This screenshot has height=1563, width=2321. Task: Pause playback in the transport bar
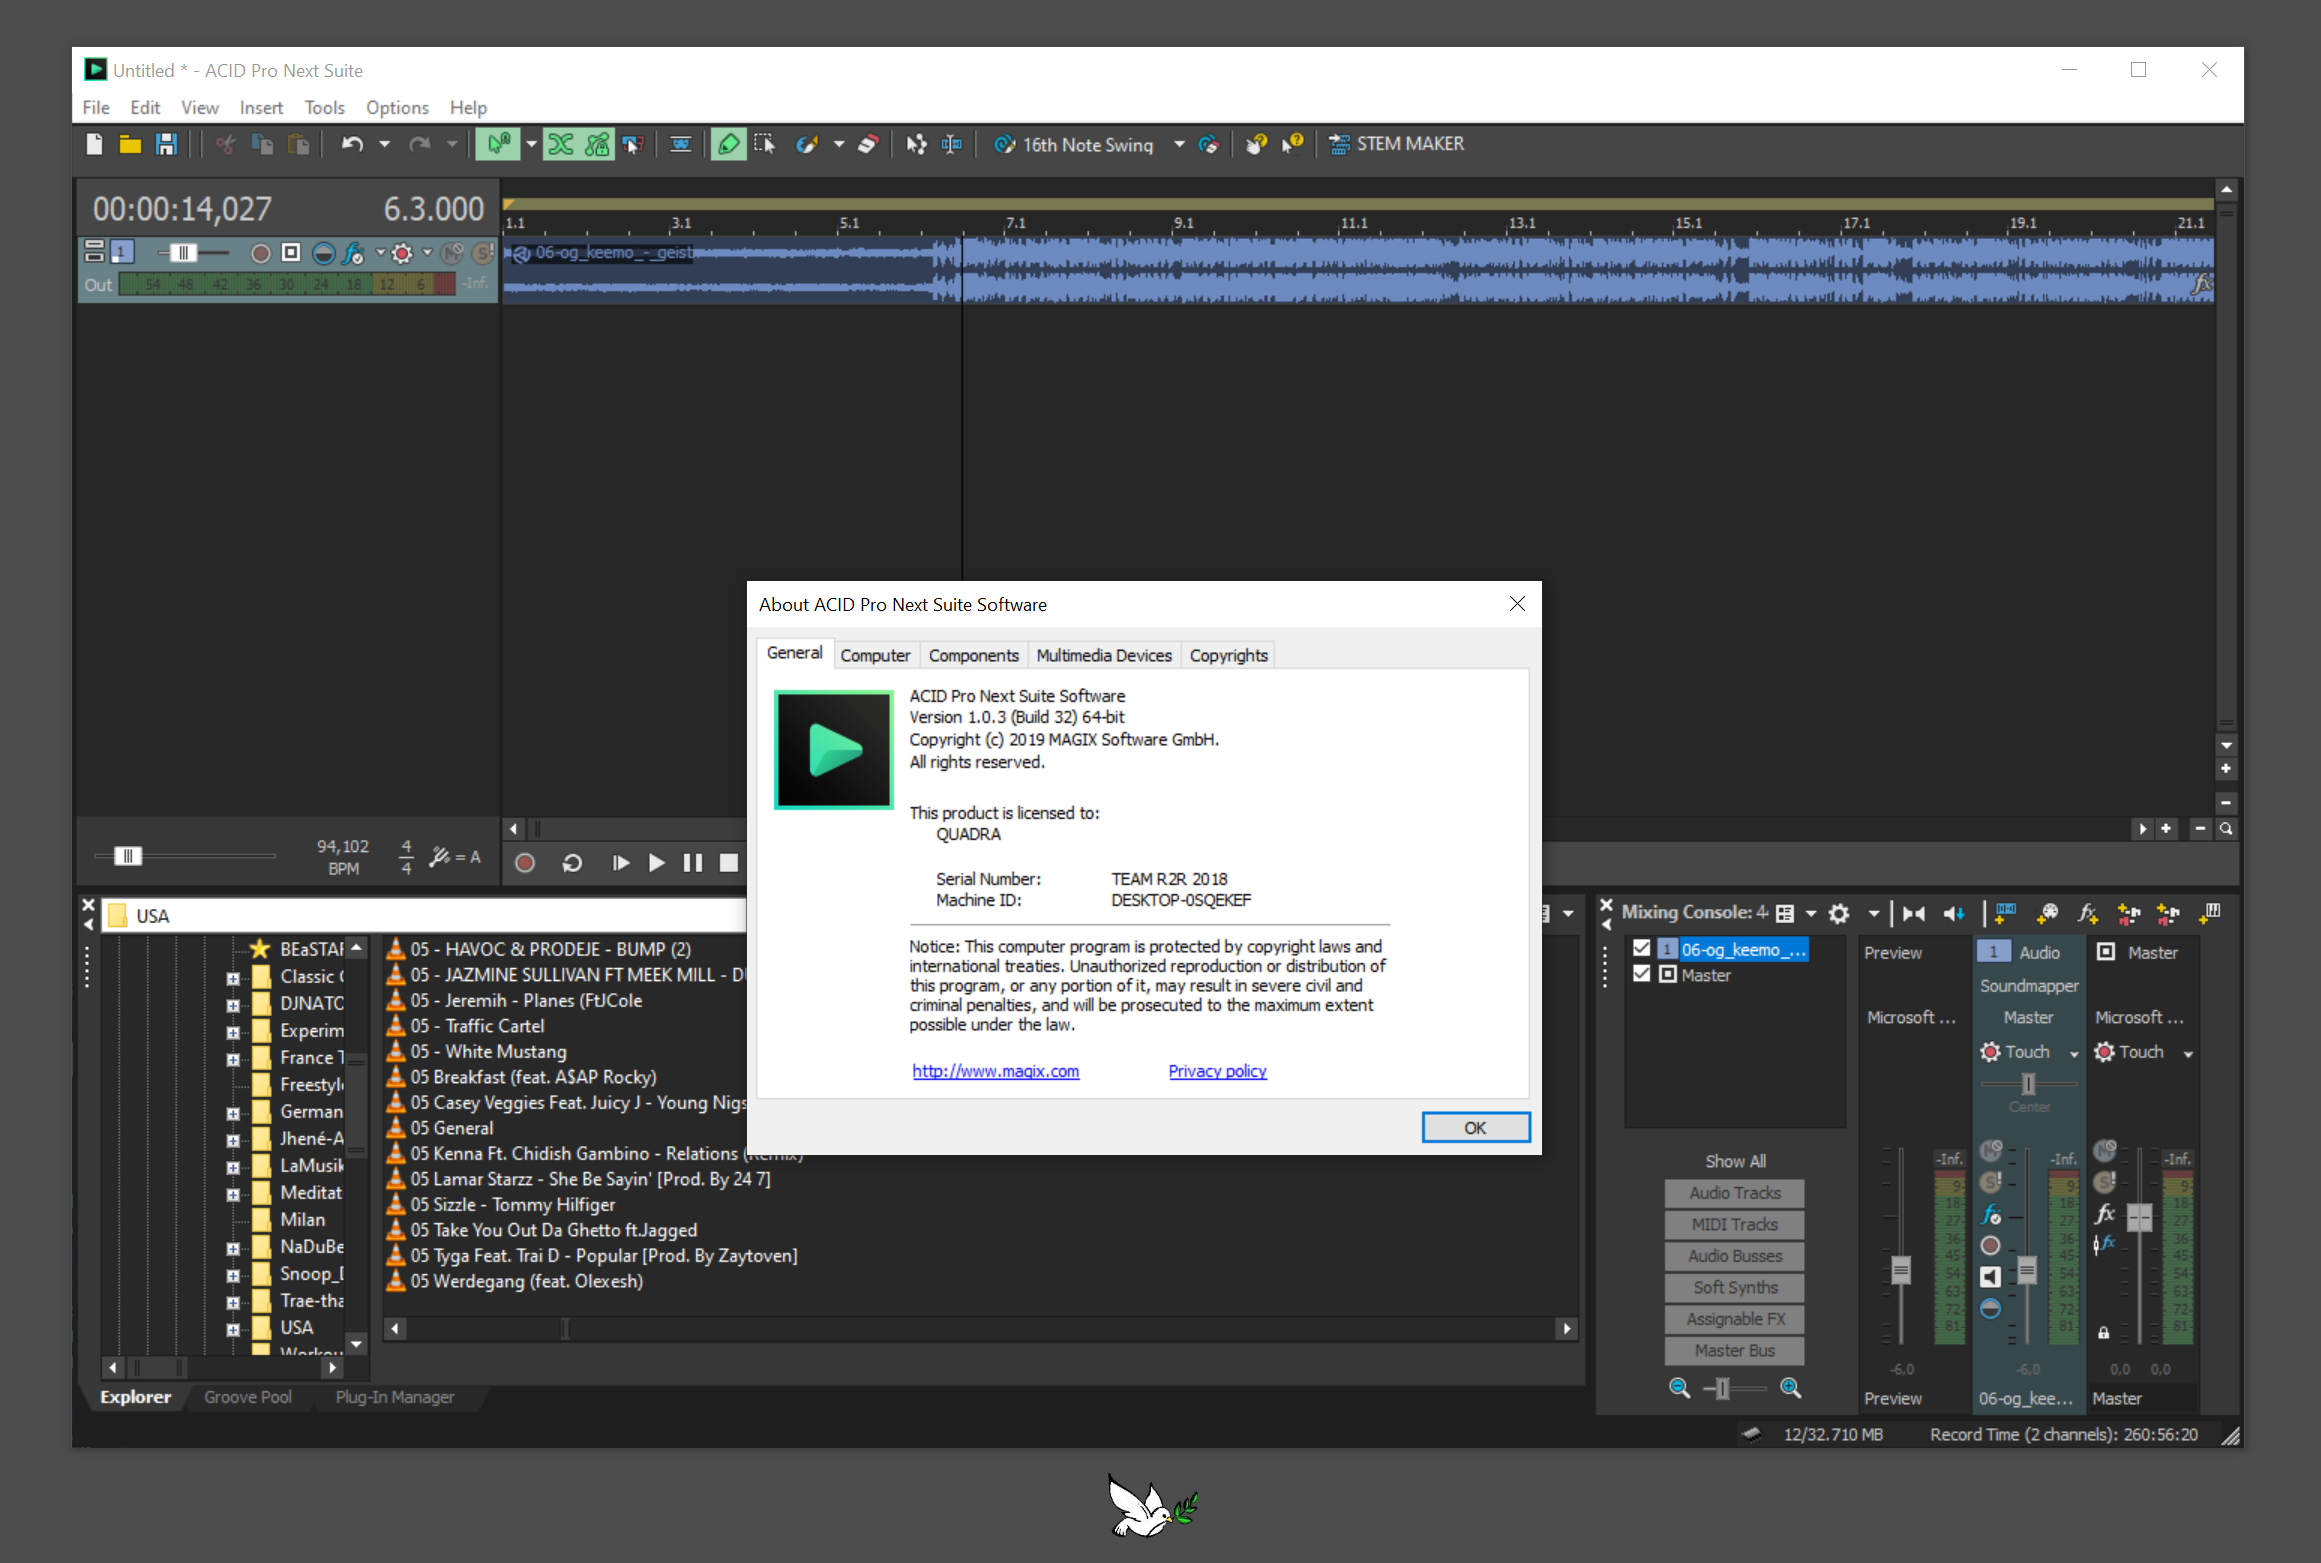(x=692, y=862)
